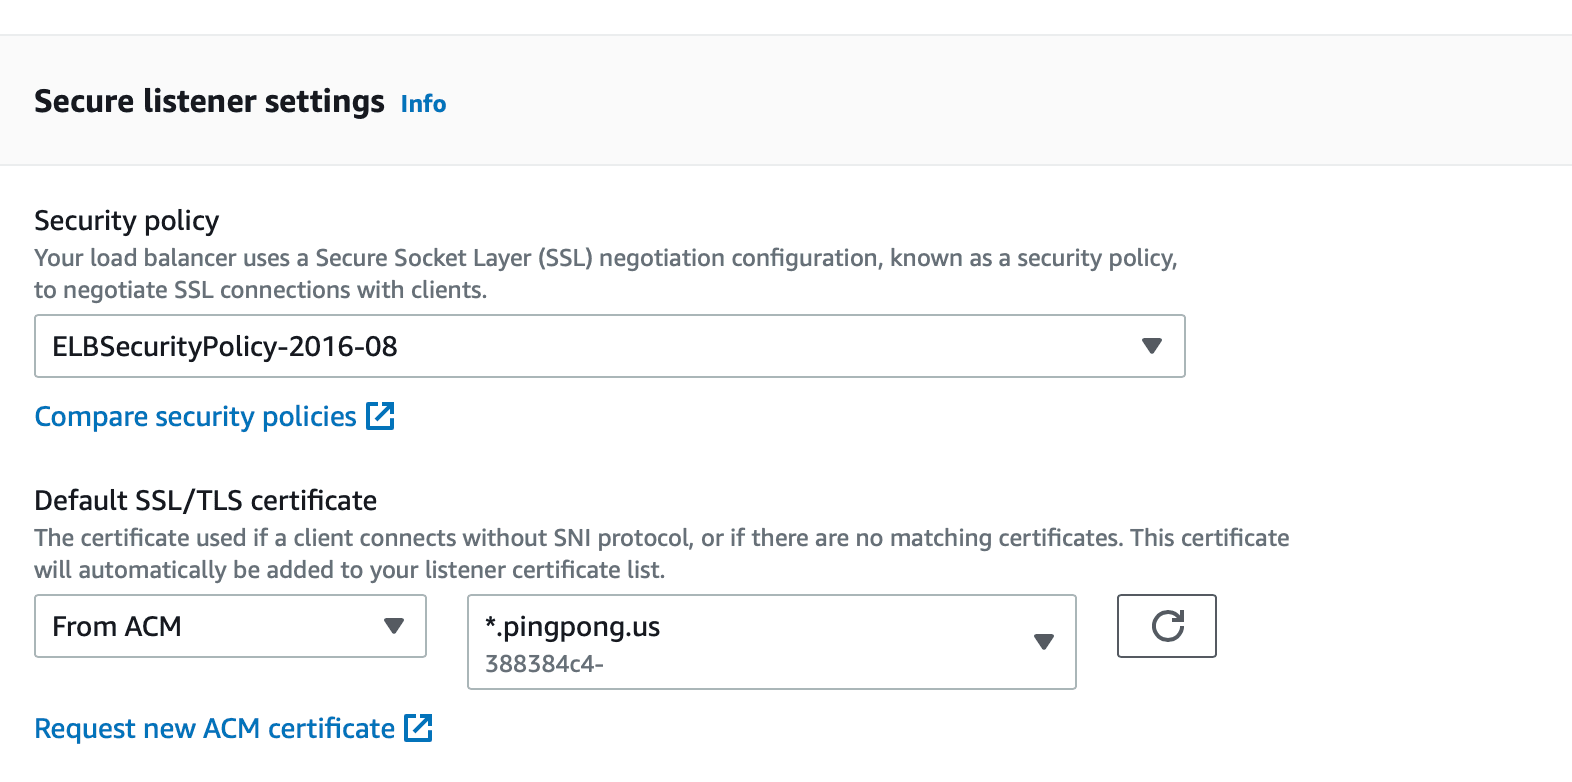The width and height of the screenshot is (1572, 782).
Task: Follow the Compare security policies link
Action: 195,416
